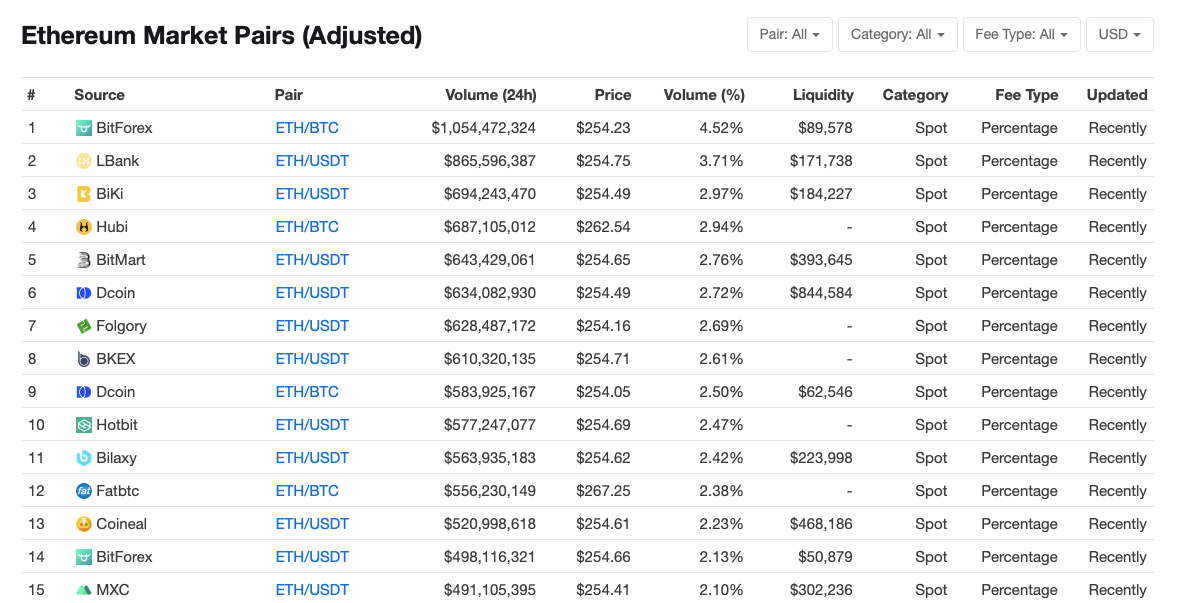Expand the Category: All dropdown
Screen dimensions: 1177x603
[897, 34]
